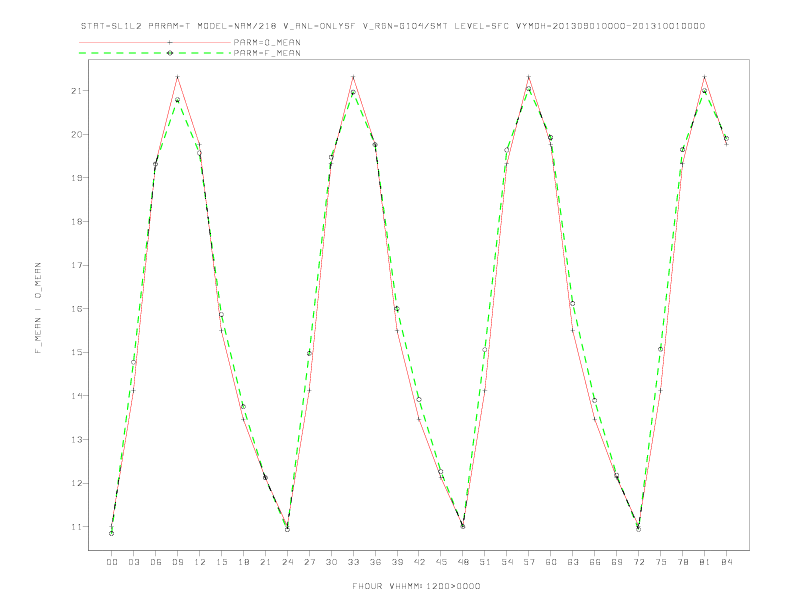Click x-axis forecast hour label 18
This screenshot has height=612, width=792.
(243, 562)
